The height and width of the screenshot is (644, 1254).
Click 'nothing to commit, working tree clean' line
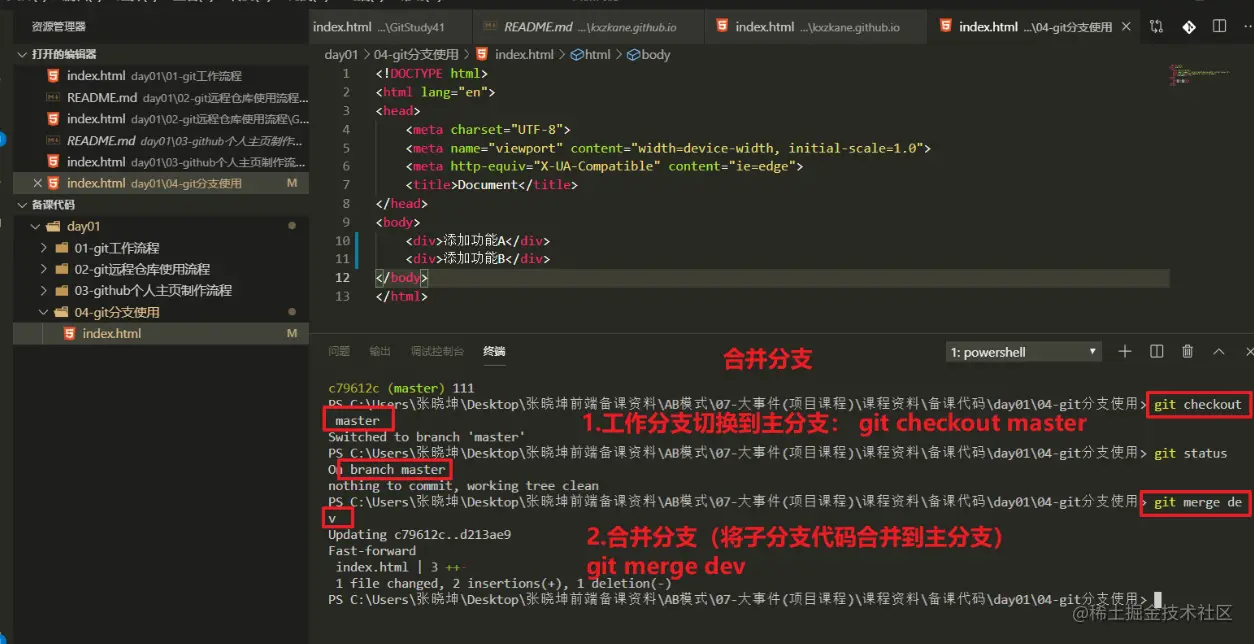pos(463,486)
